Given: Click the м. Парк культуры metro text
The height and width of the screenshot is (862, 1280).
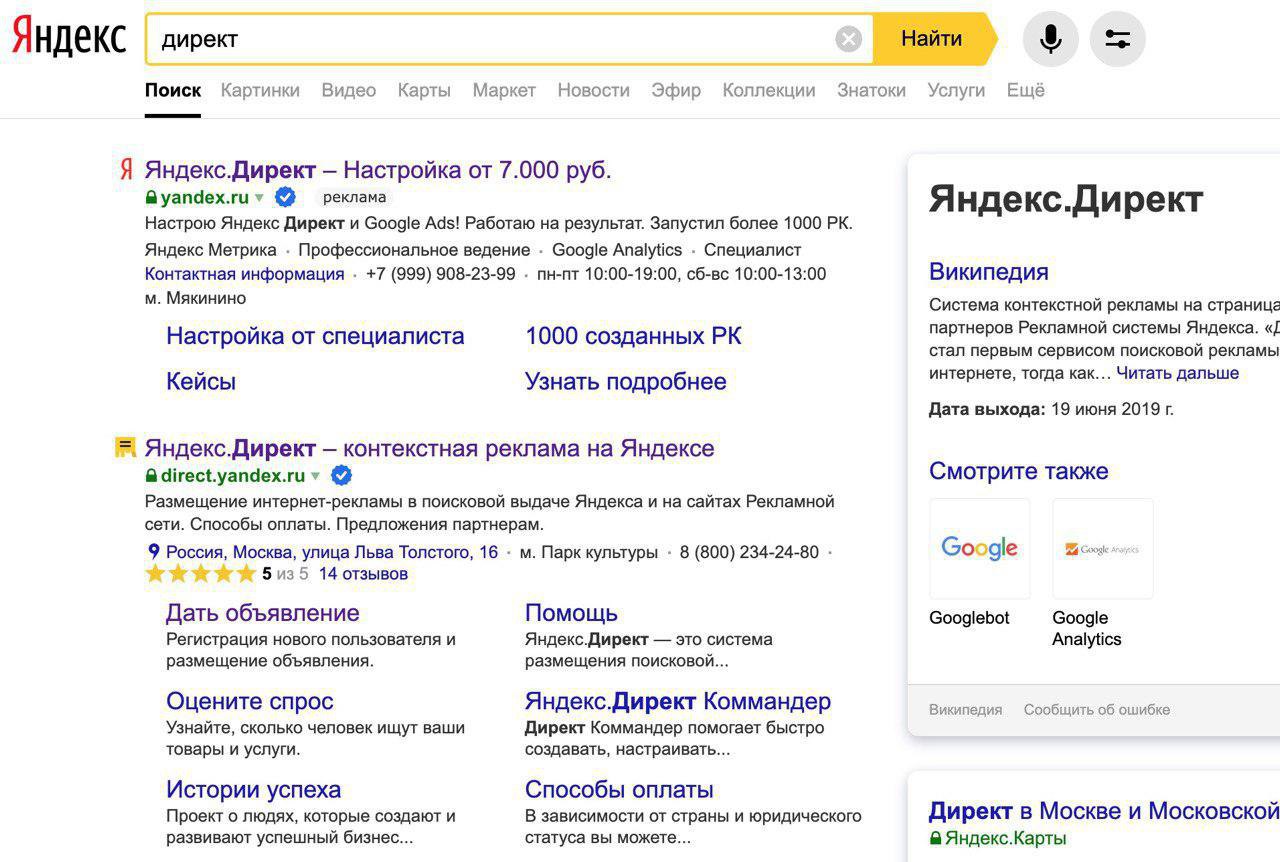Looking at the screenshot, I should (x=589, y=552).
